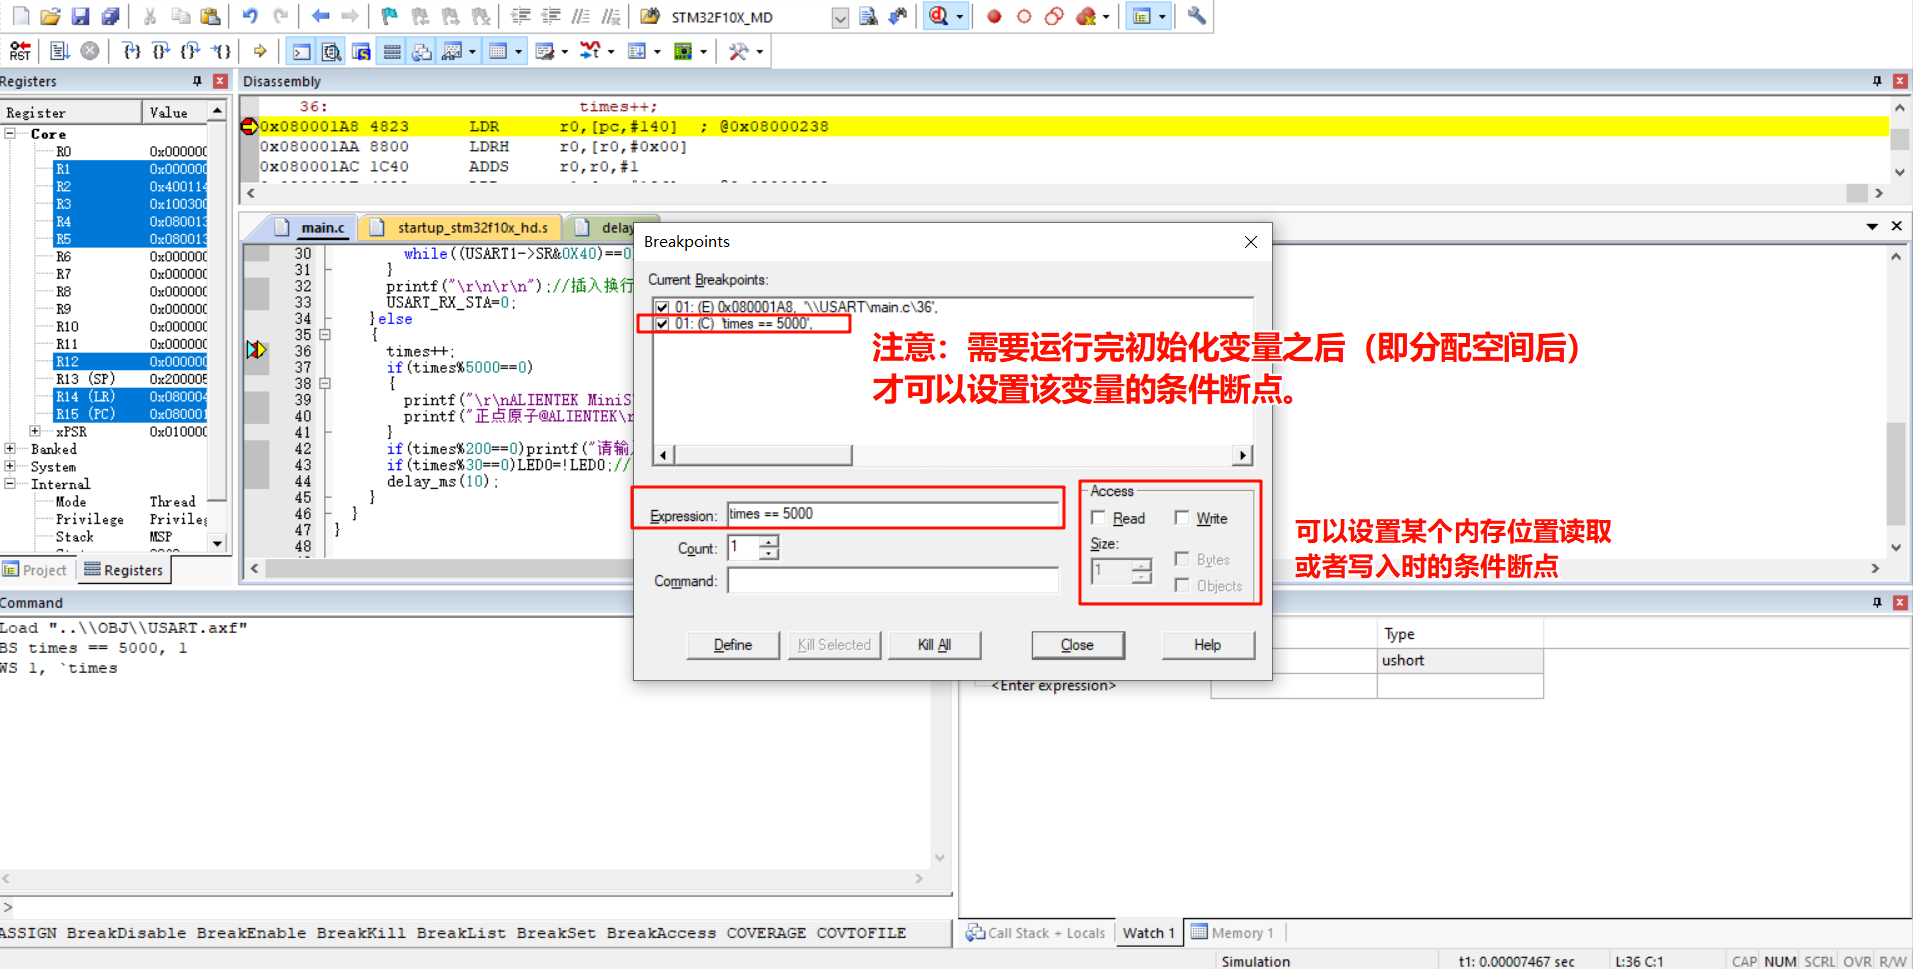Expand the Banked register group
Image resolution: width=1913 pixels, height=969 pixels.
point(10,449)
